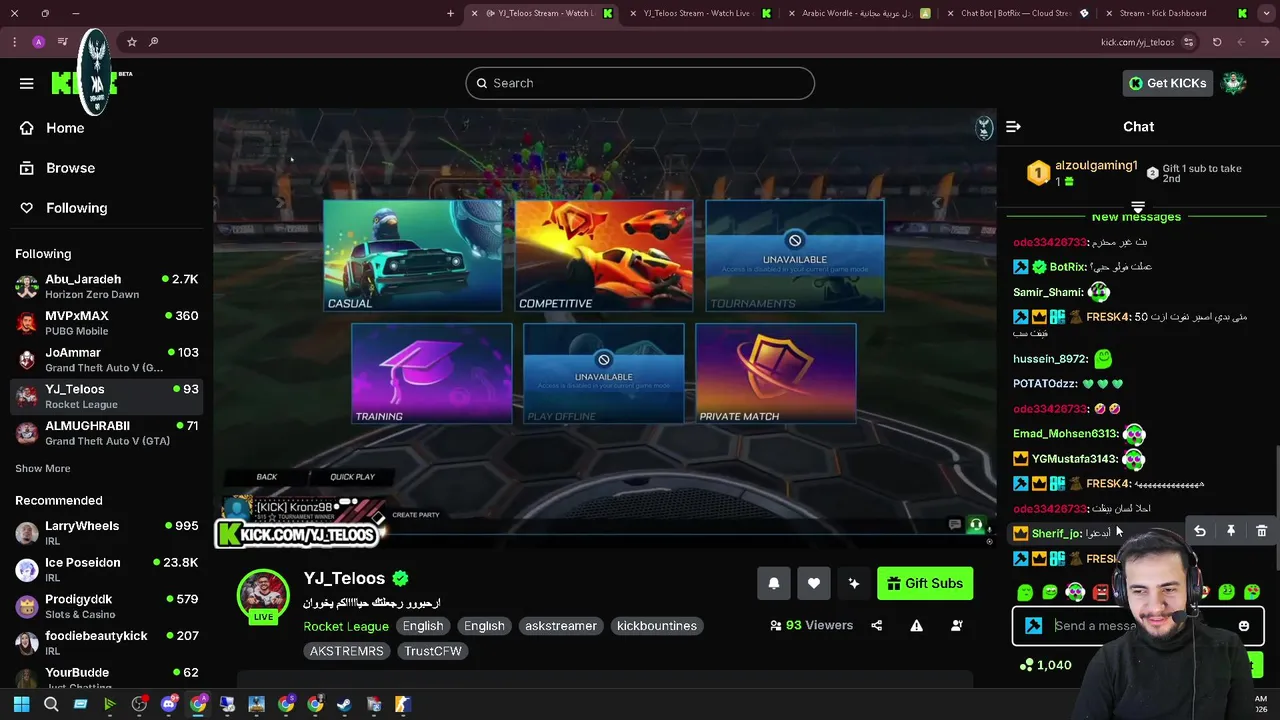Switch to Chat Bot BotRix tab
This screenshot has width=1280, height=720.
[x=1016, y=13]
